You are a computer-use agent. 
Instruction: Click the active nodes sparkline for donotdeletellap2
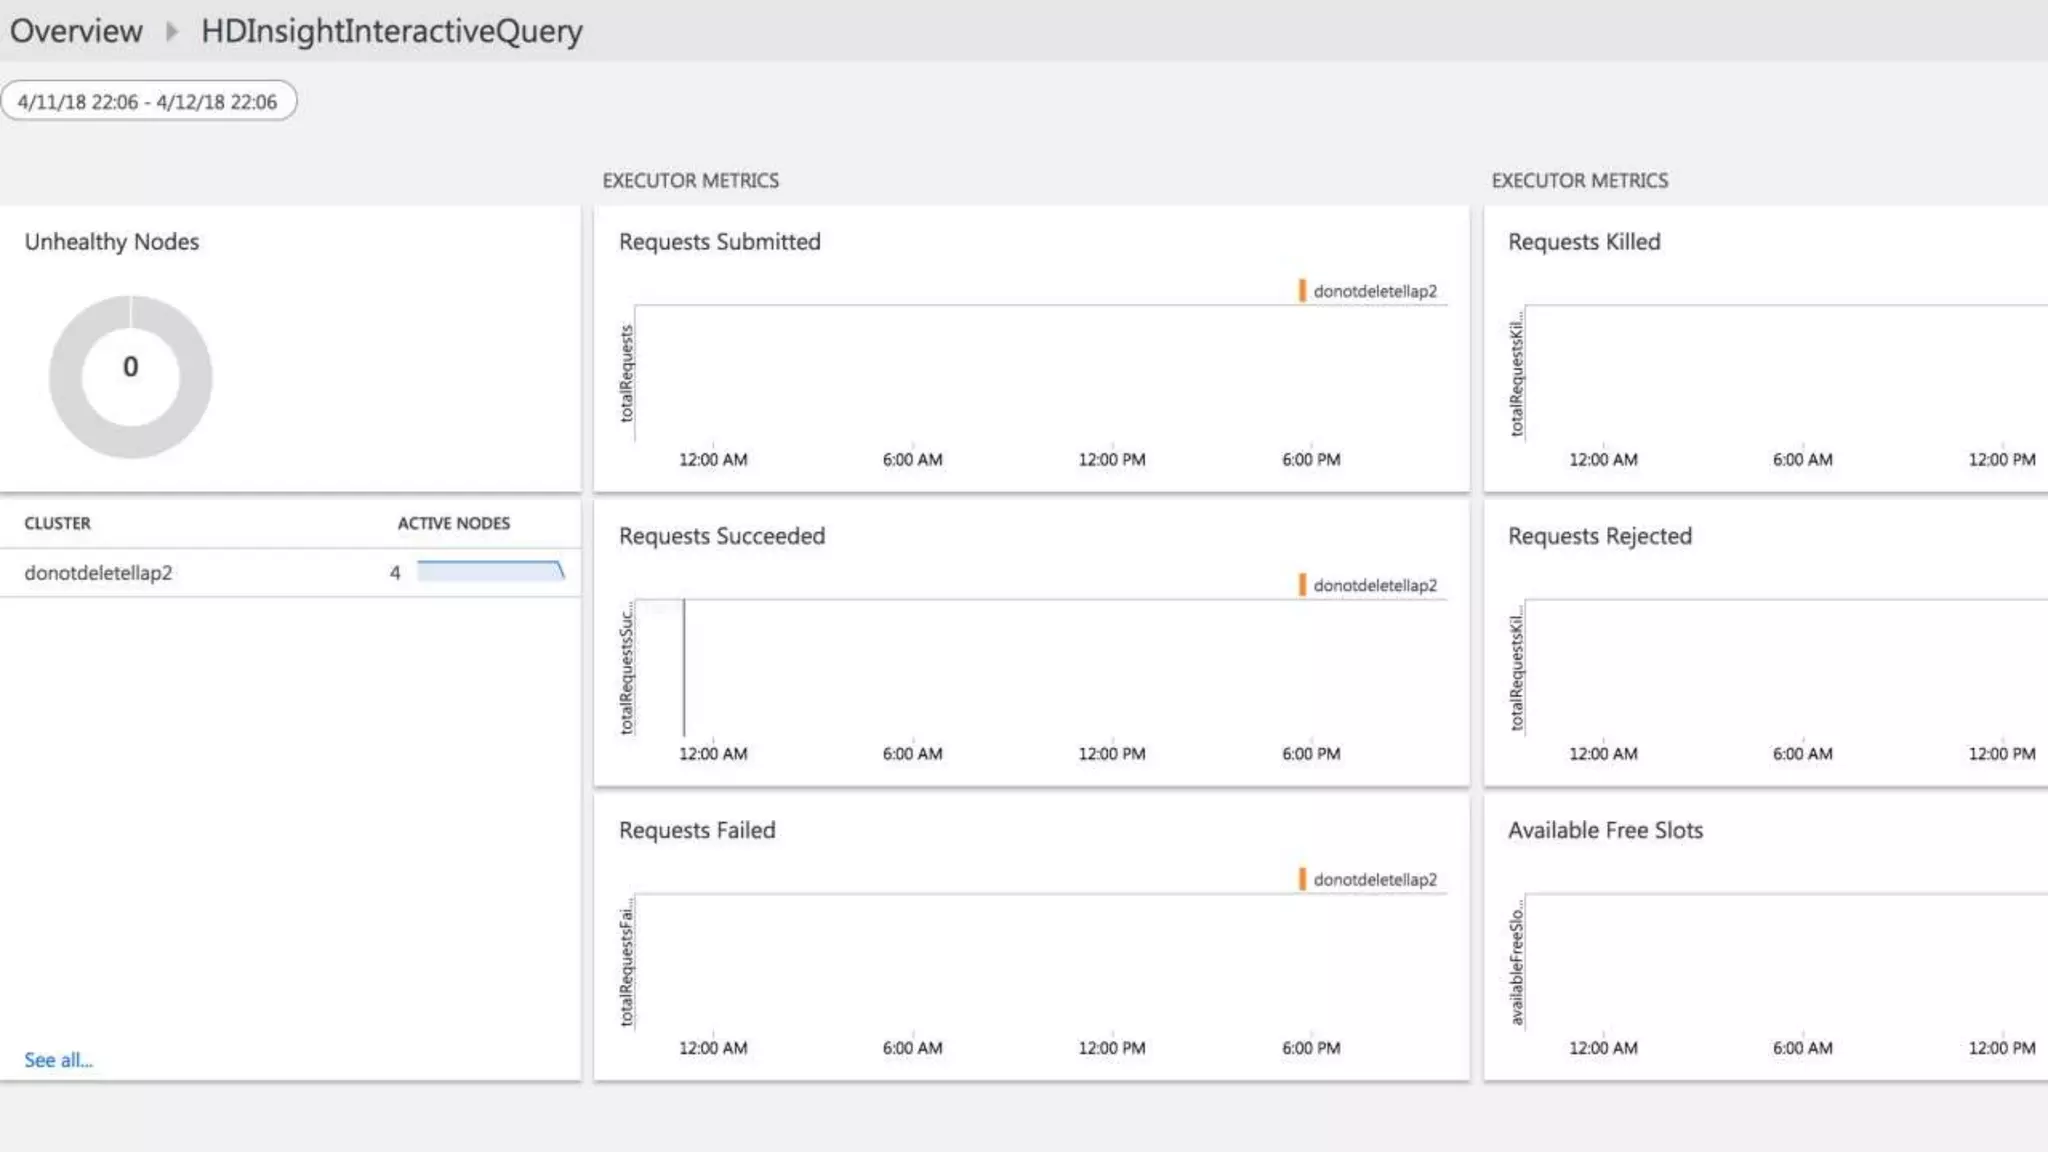coord(490,571)
